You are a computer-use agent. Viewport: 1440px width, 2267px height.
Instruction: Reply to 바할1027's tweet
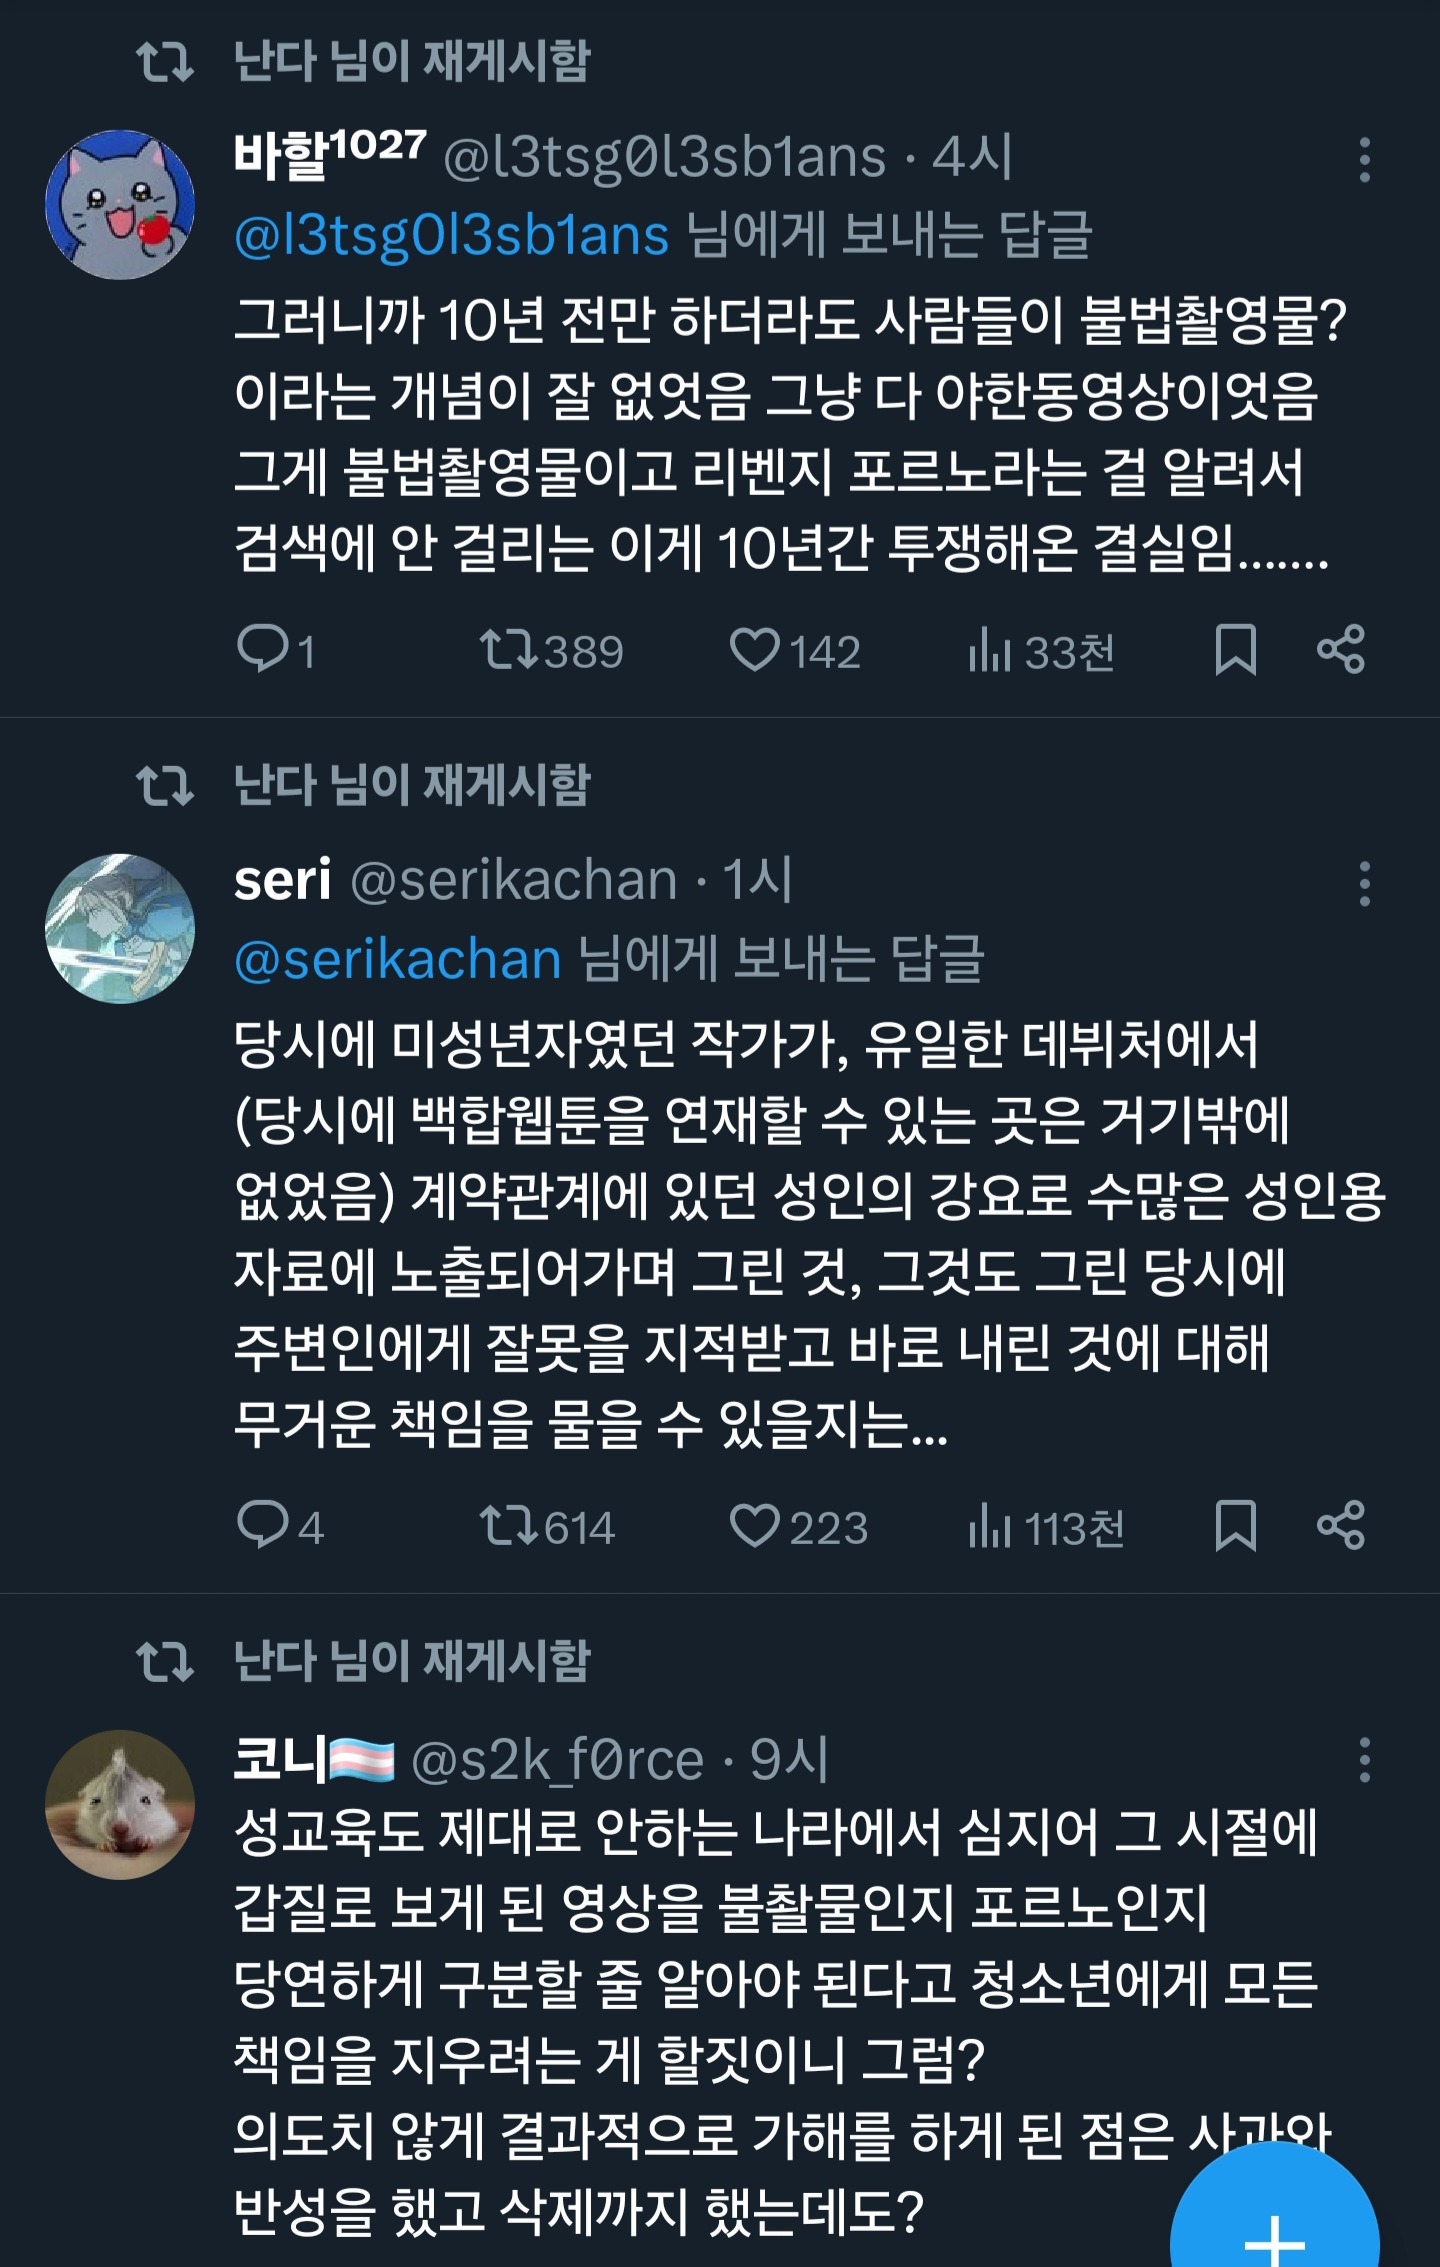[262, 649]
